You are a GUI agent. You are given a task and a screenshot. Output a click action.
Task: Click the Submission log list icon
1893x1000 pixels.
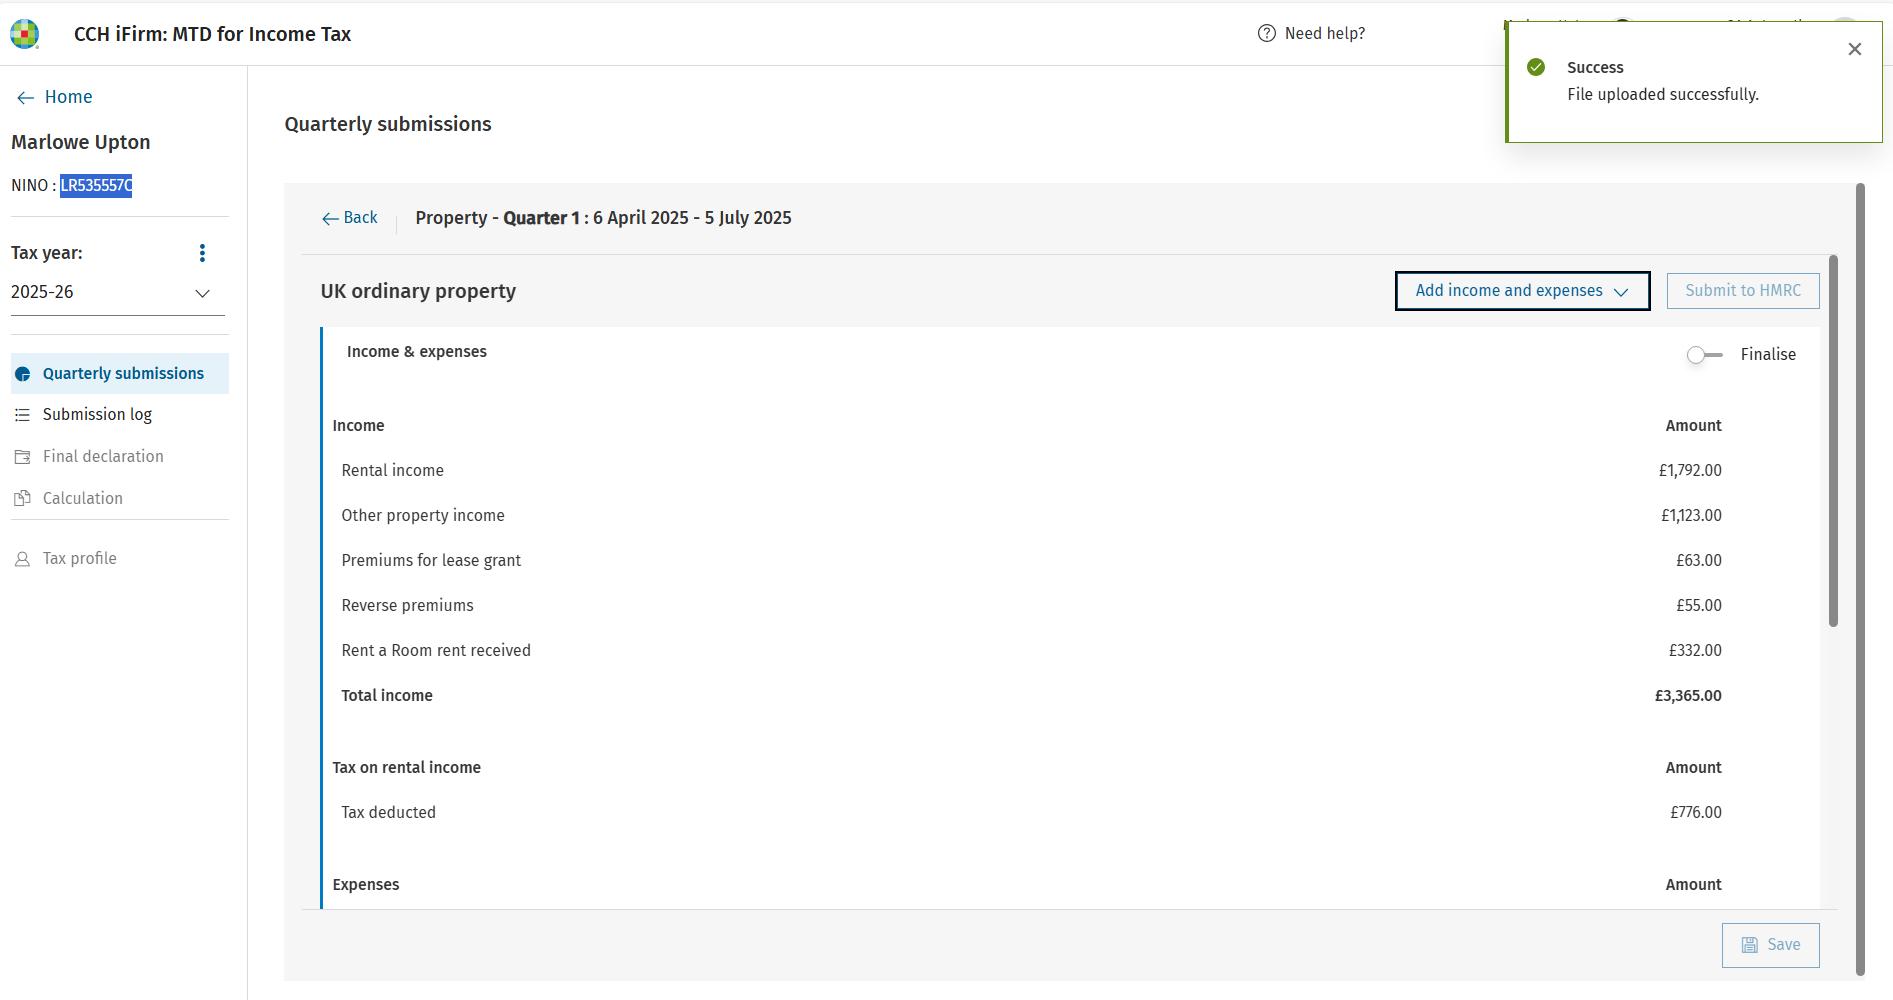click(22, 415)
